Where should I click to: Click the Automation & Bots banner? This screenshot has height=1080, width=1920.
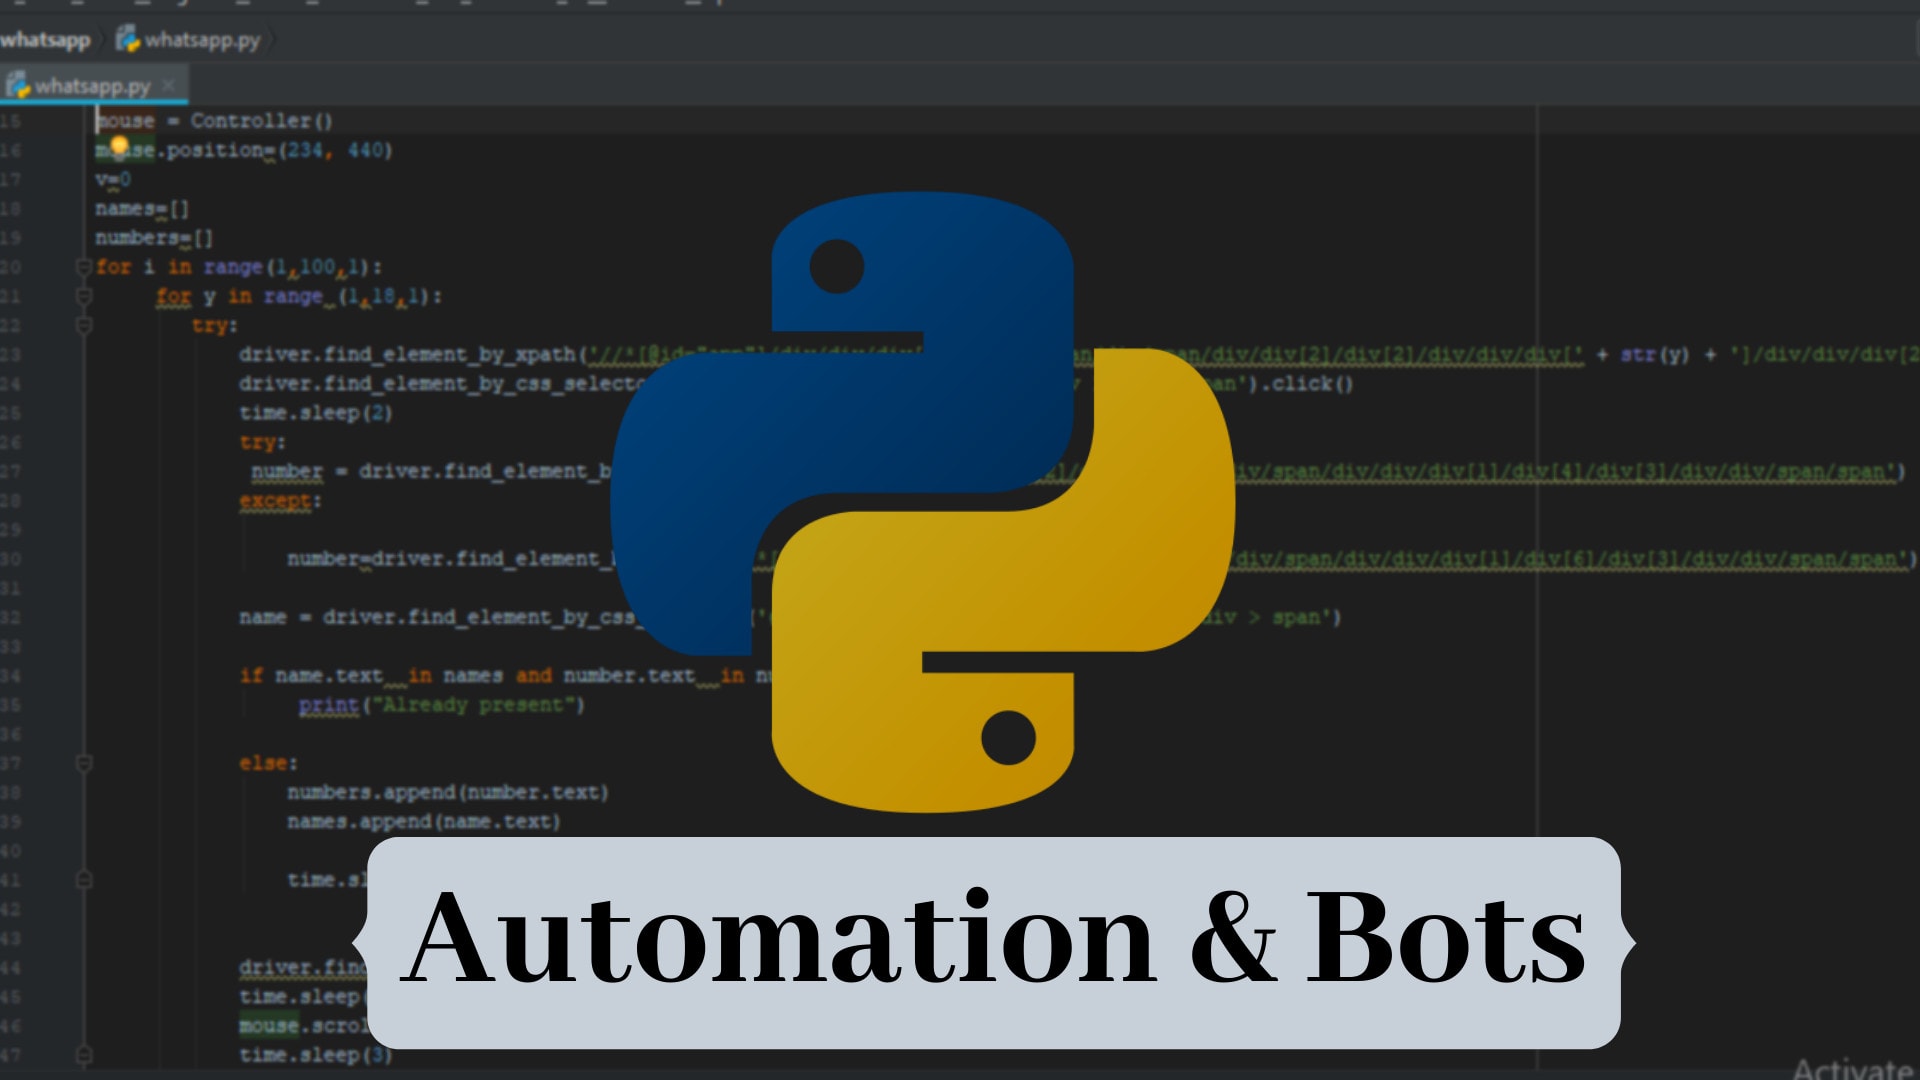[993, 941]
